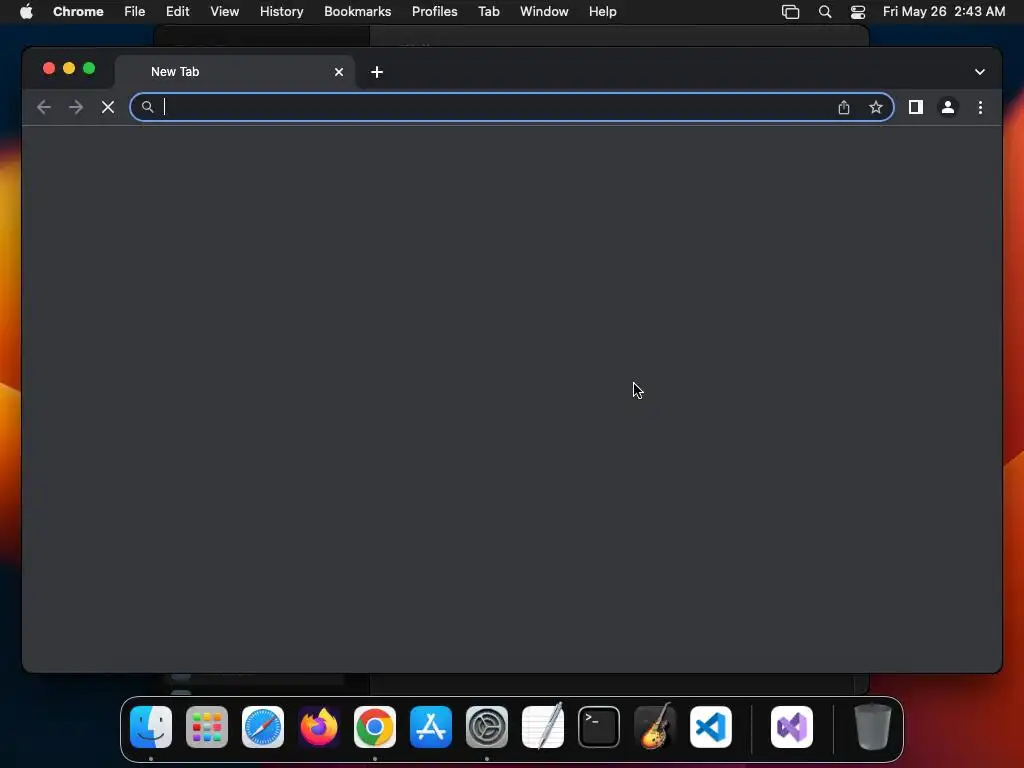Screen dimensions: 1024x768
Task: Show the date and time panel
Action: coord(944,11)
